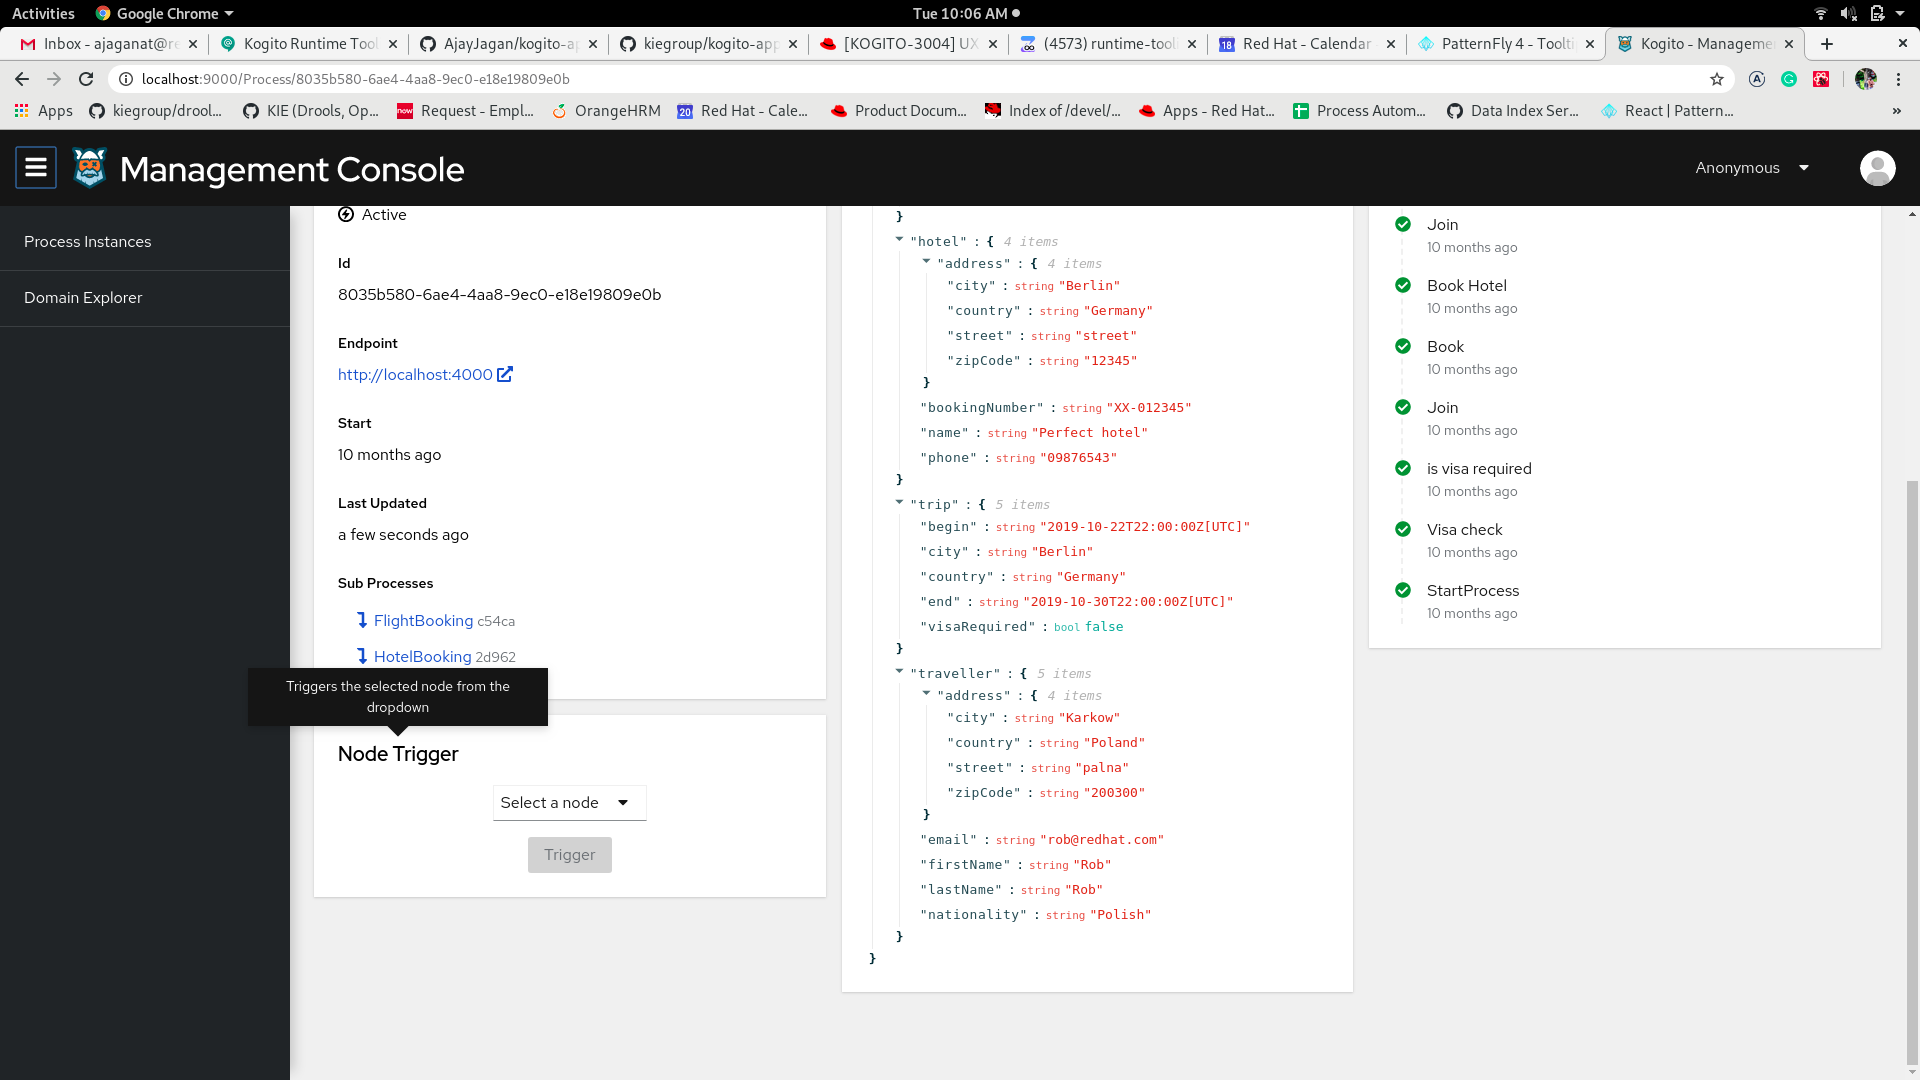Reload the page with the refresh icon
Viewport: 1920px width, 1080px height.
[86, 79]
